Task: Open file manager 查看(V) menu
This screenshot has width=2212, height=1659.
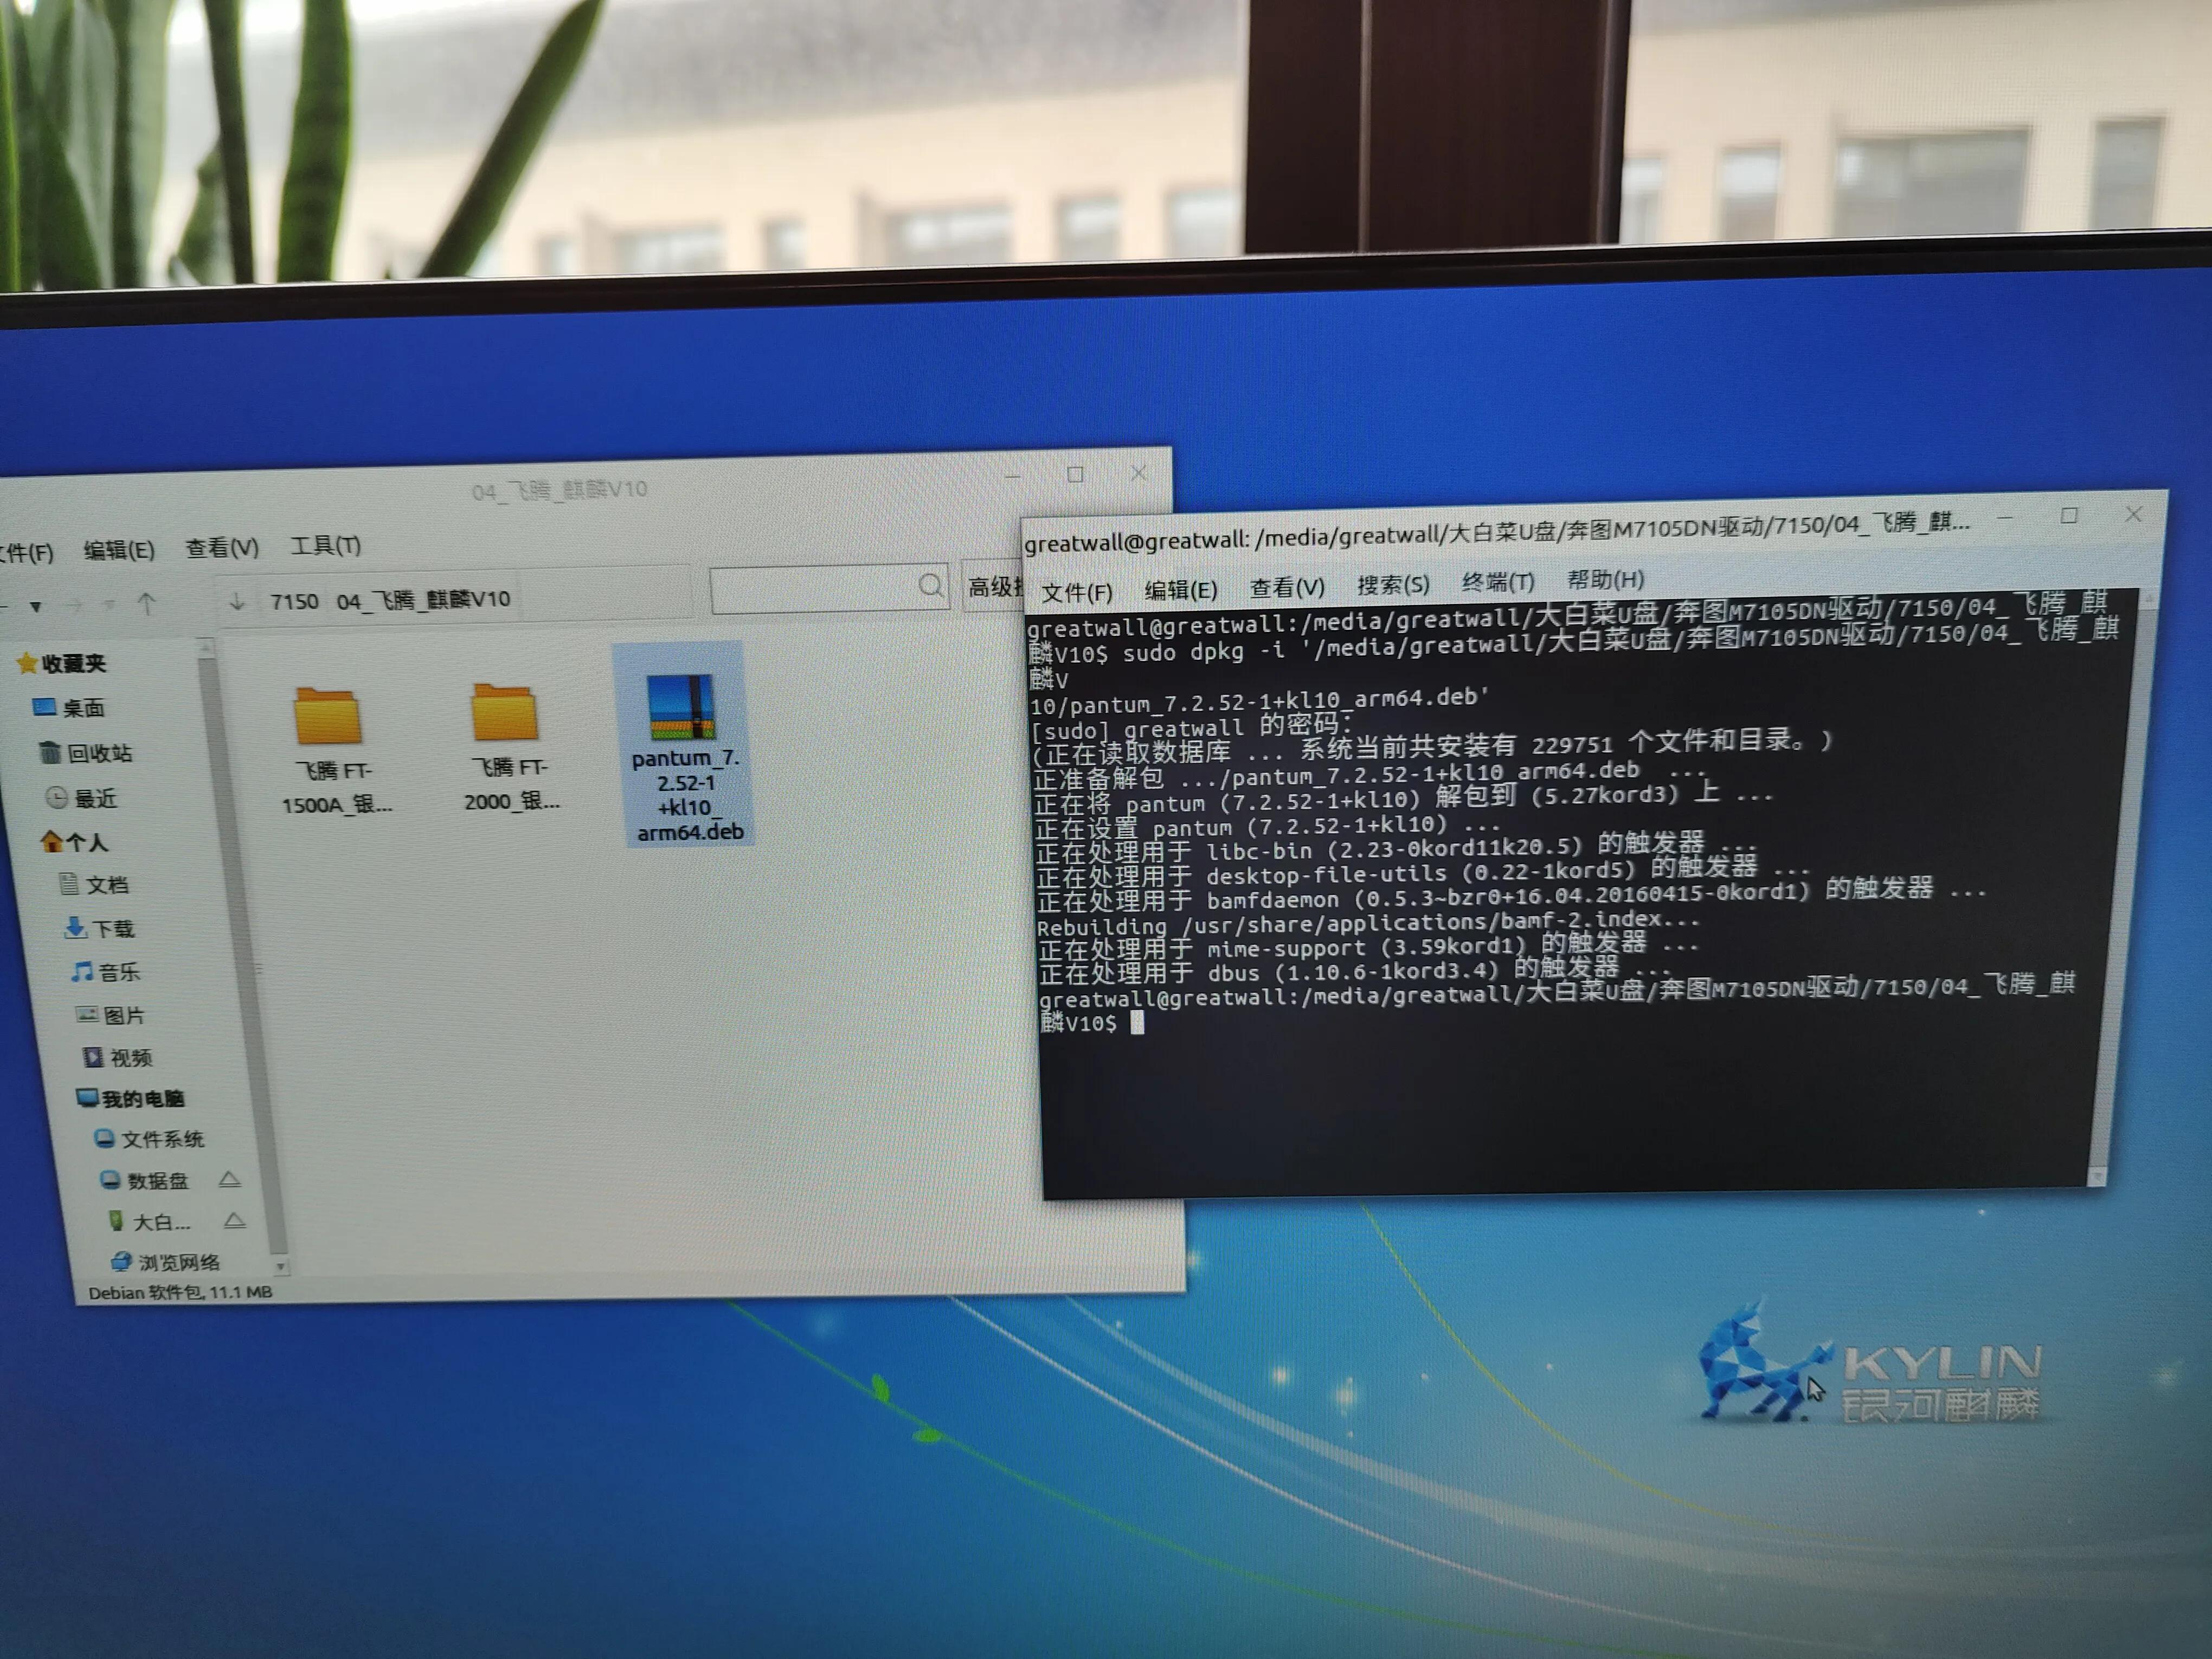Action: click(222, 548)
